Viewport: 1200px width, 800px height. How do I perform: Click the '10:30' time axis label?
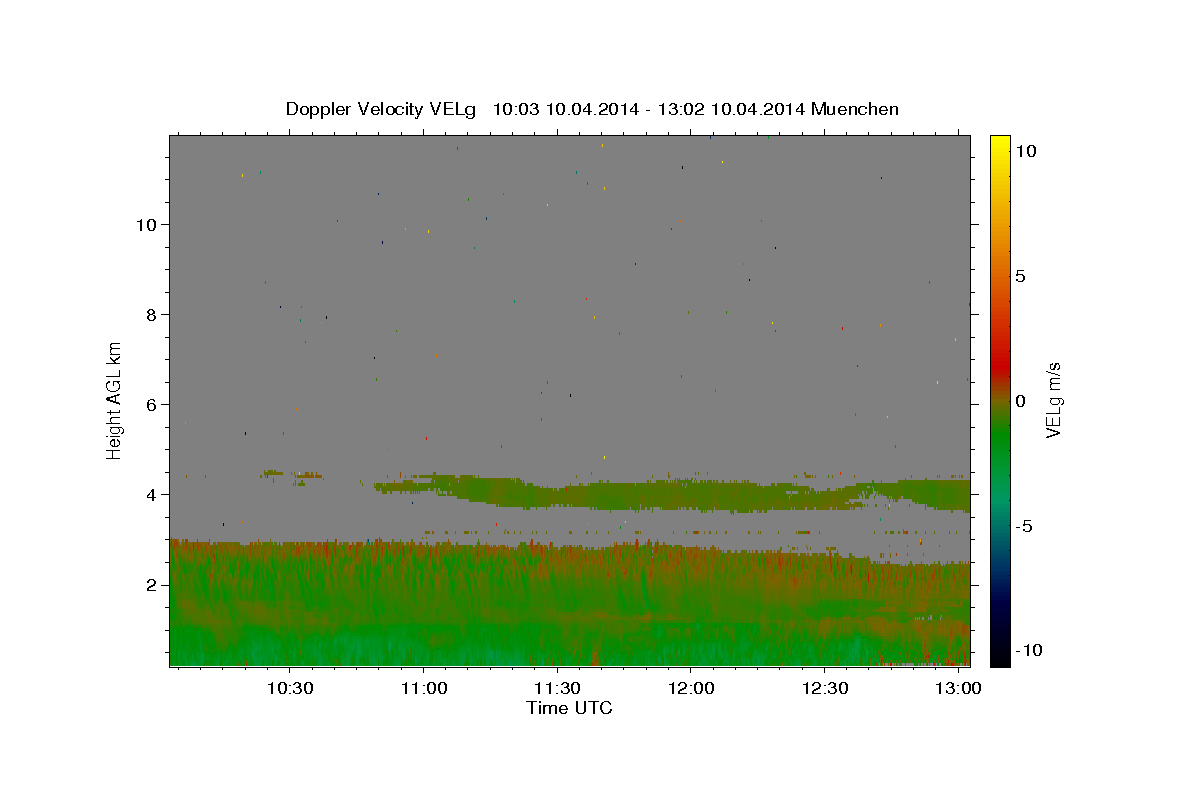coord(290,689)
